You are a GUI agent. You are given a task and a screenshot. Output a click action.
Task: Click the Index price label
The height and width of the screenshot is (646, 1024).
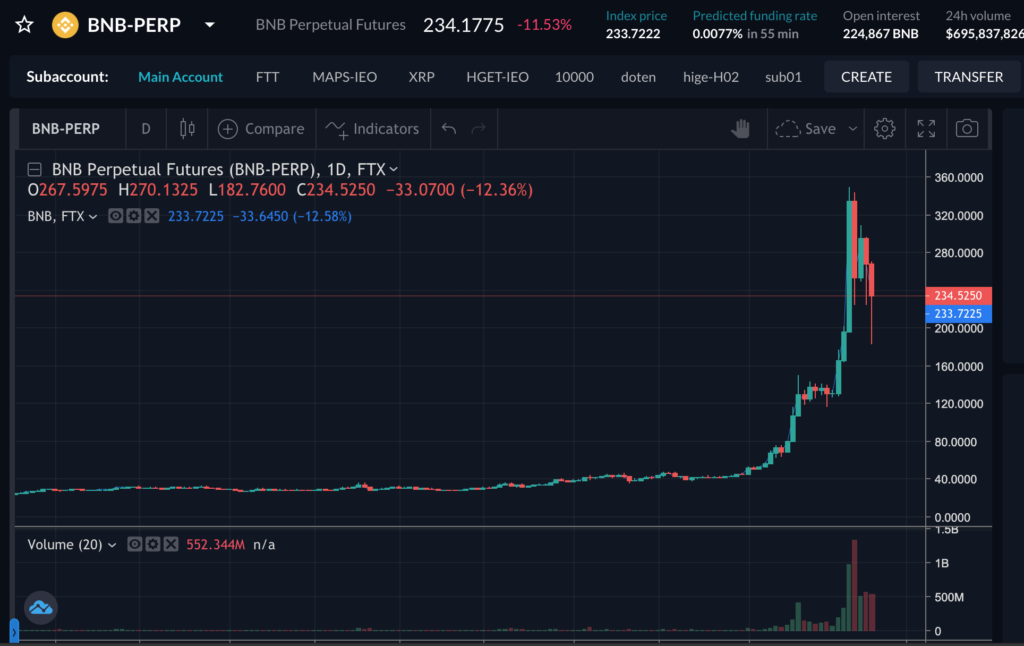[636, 16]
